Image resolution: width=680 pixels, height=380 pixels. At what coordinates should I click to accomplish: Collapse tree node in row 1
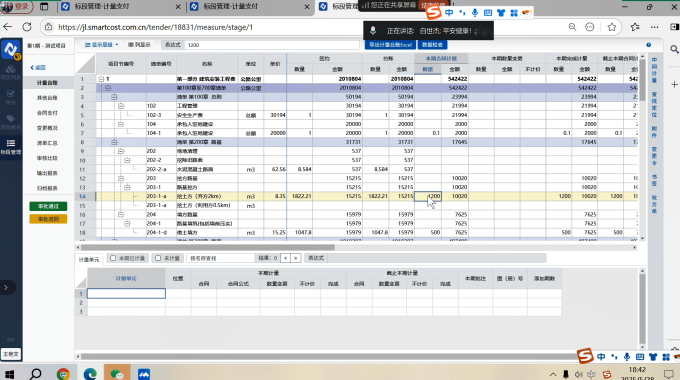pos(101,79)
